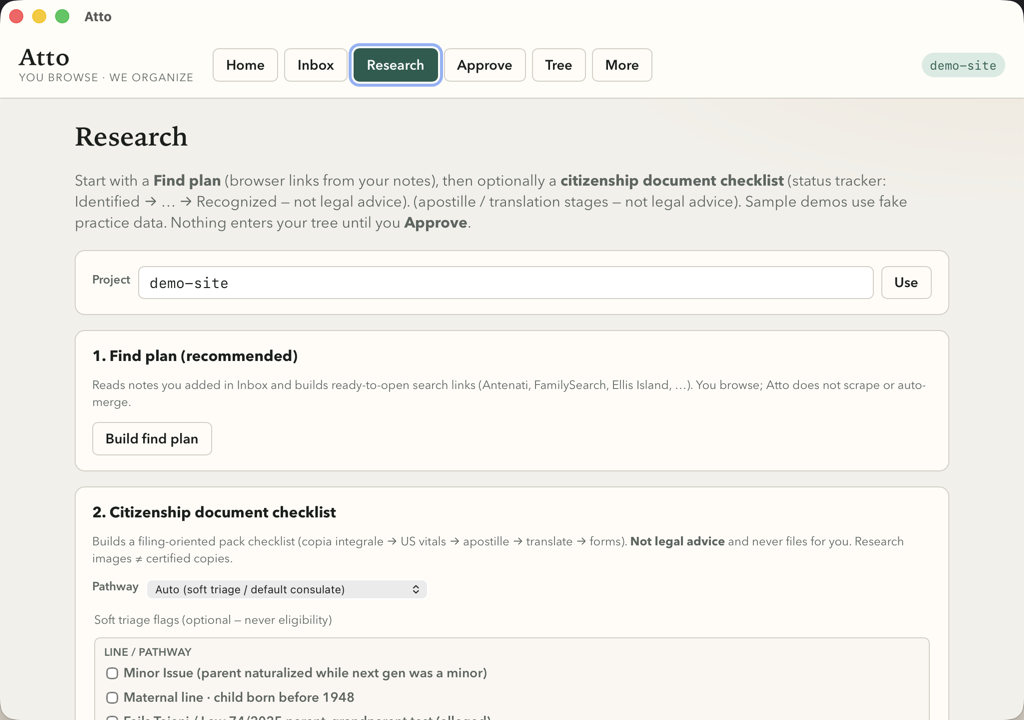Image resolution: width=1024 pixels, height=720 pixels.
Task: Close the Atto window
Action: pyautogui.click(x=16, y=16)
